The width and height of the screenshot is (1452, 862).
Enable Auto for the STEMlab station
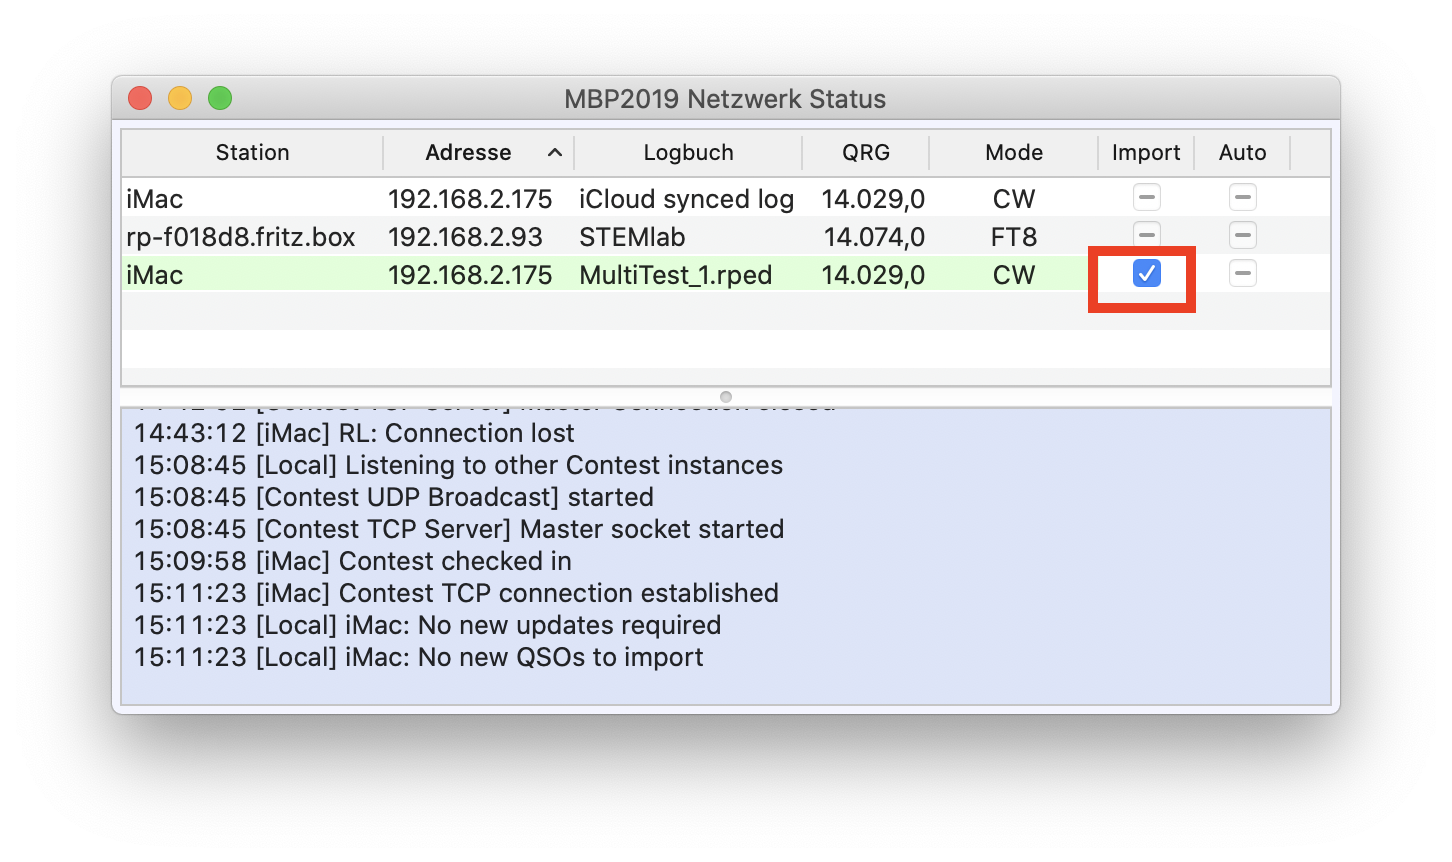tap(1242, 236)
